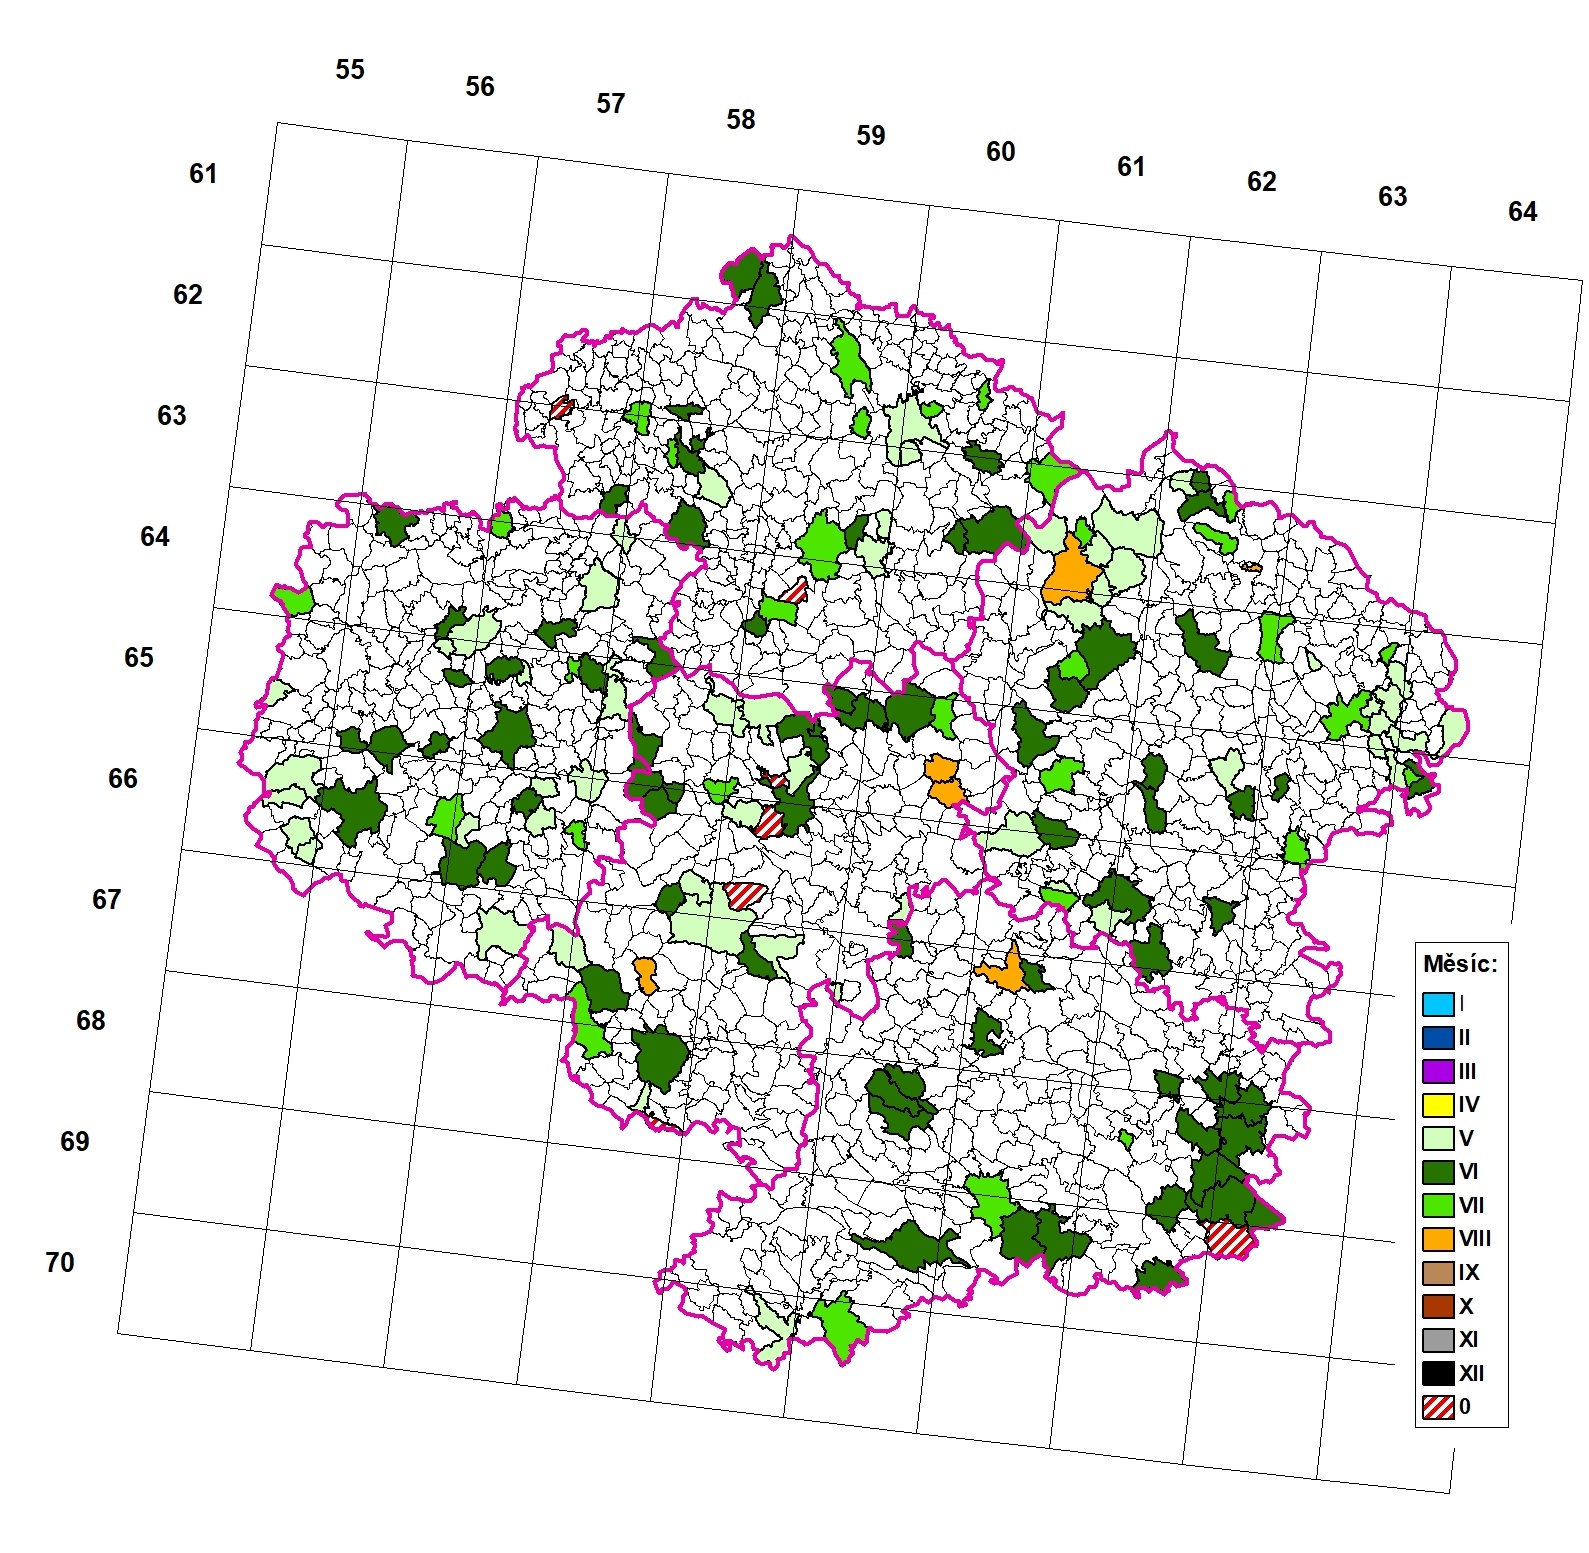Click the legend label "III"
1589x1553 pixels.
(1467, 1071)
